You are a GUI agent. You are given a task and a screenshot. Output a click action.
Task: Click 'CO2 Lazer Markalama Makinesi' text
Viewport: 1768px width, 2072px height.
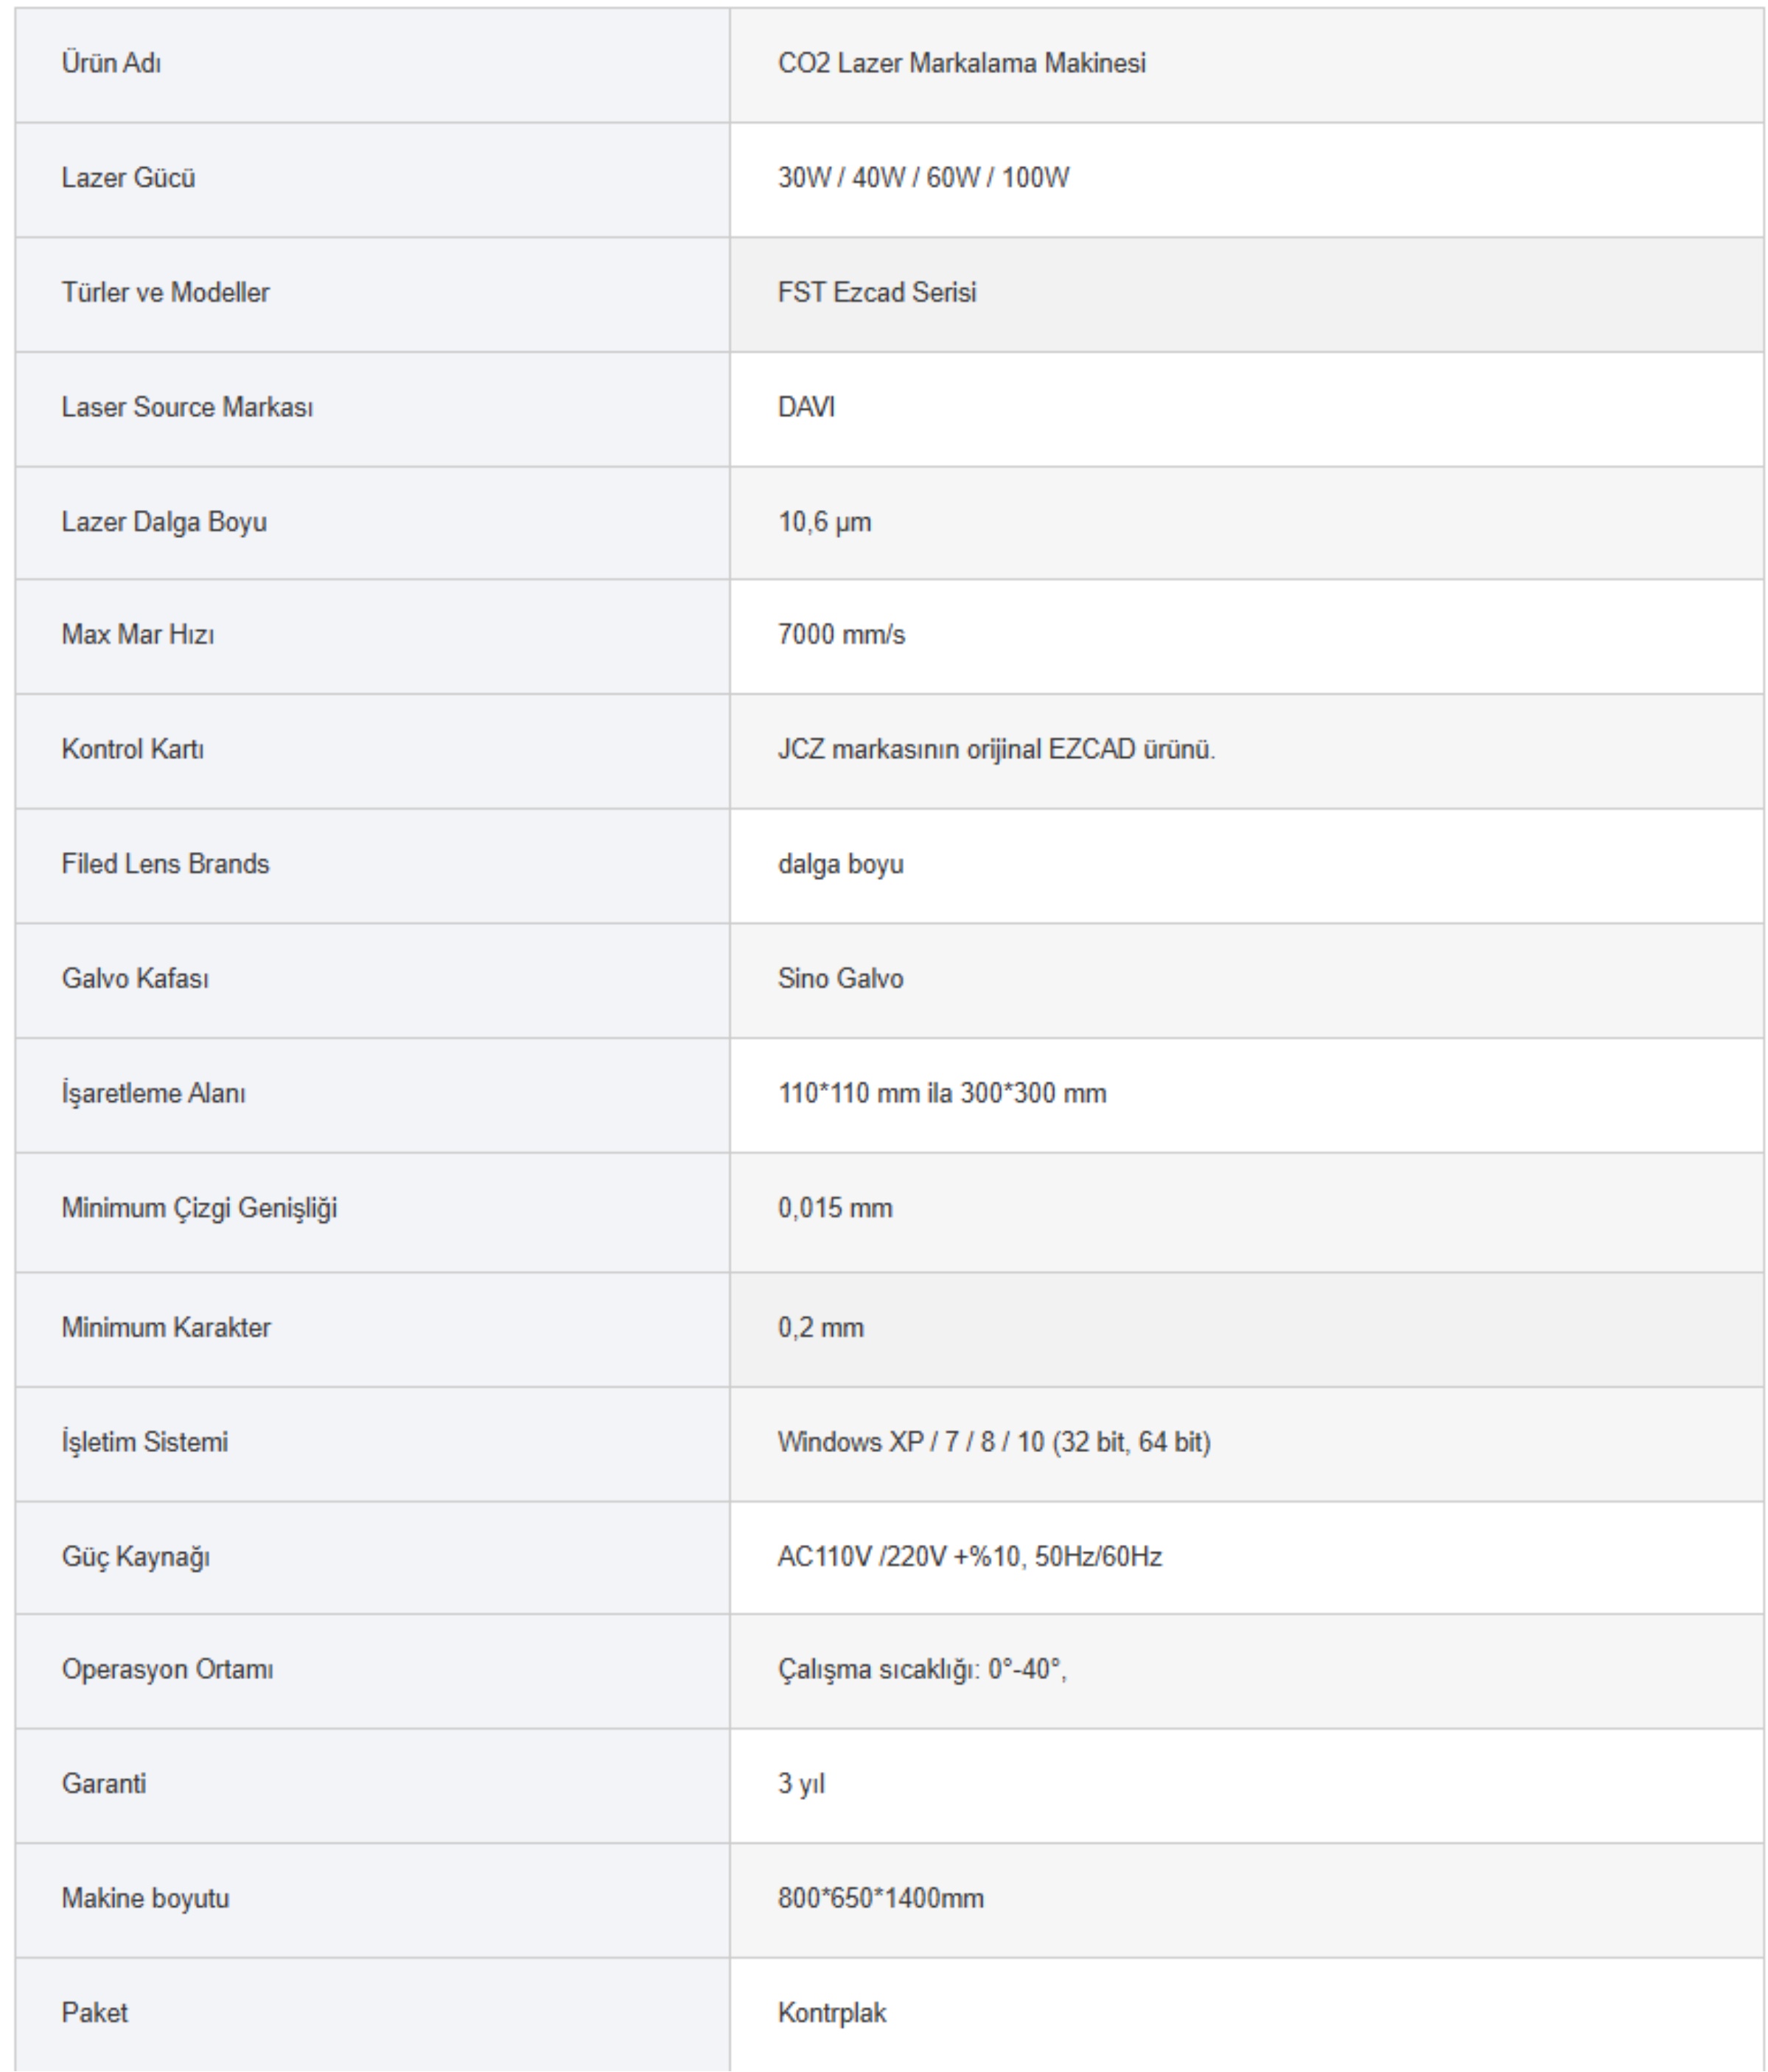click(x=961, y=63)
